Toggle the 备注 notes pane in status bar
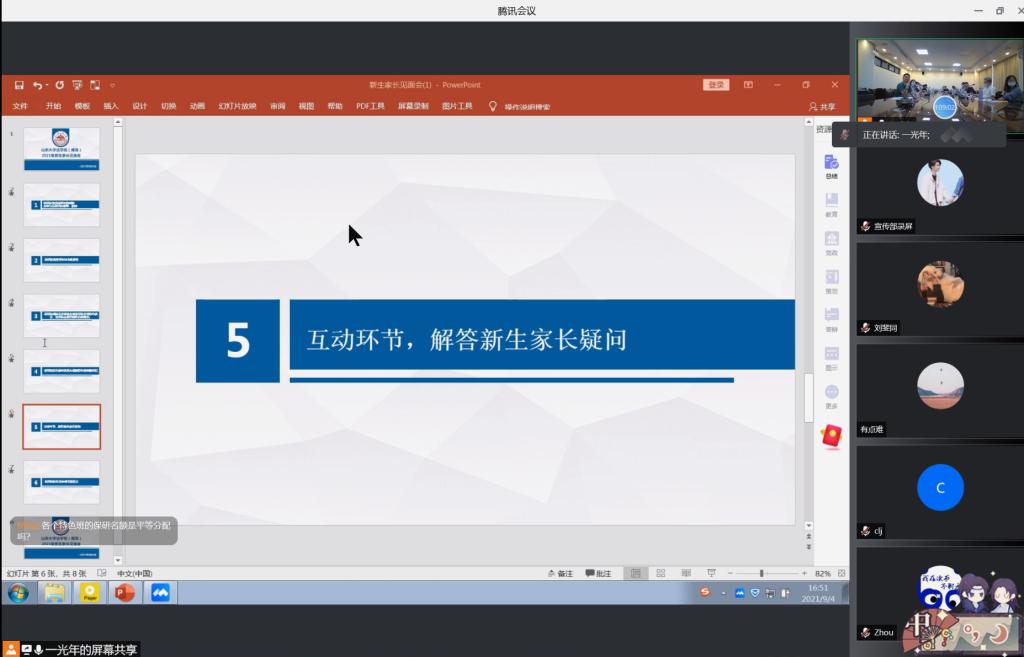 (x=560, y=573)
